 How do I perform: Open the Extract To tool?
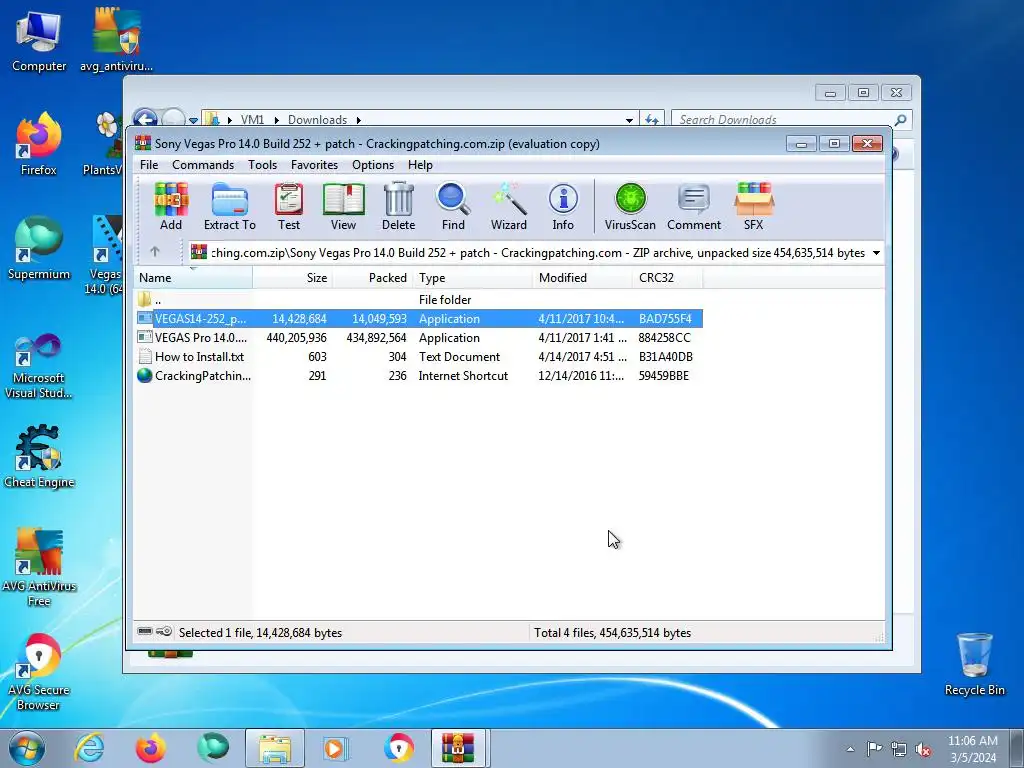[230, 206]
